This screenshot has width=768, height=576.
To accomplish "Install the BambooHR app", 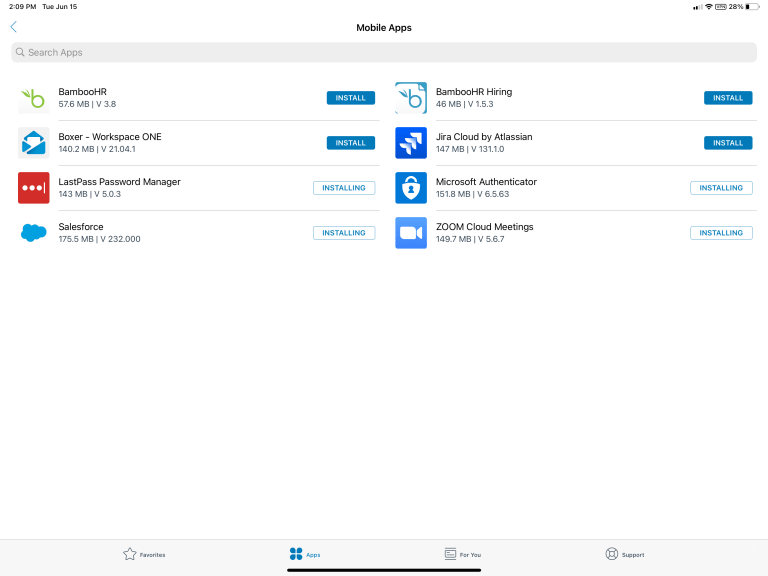I will point(350,98).
